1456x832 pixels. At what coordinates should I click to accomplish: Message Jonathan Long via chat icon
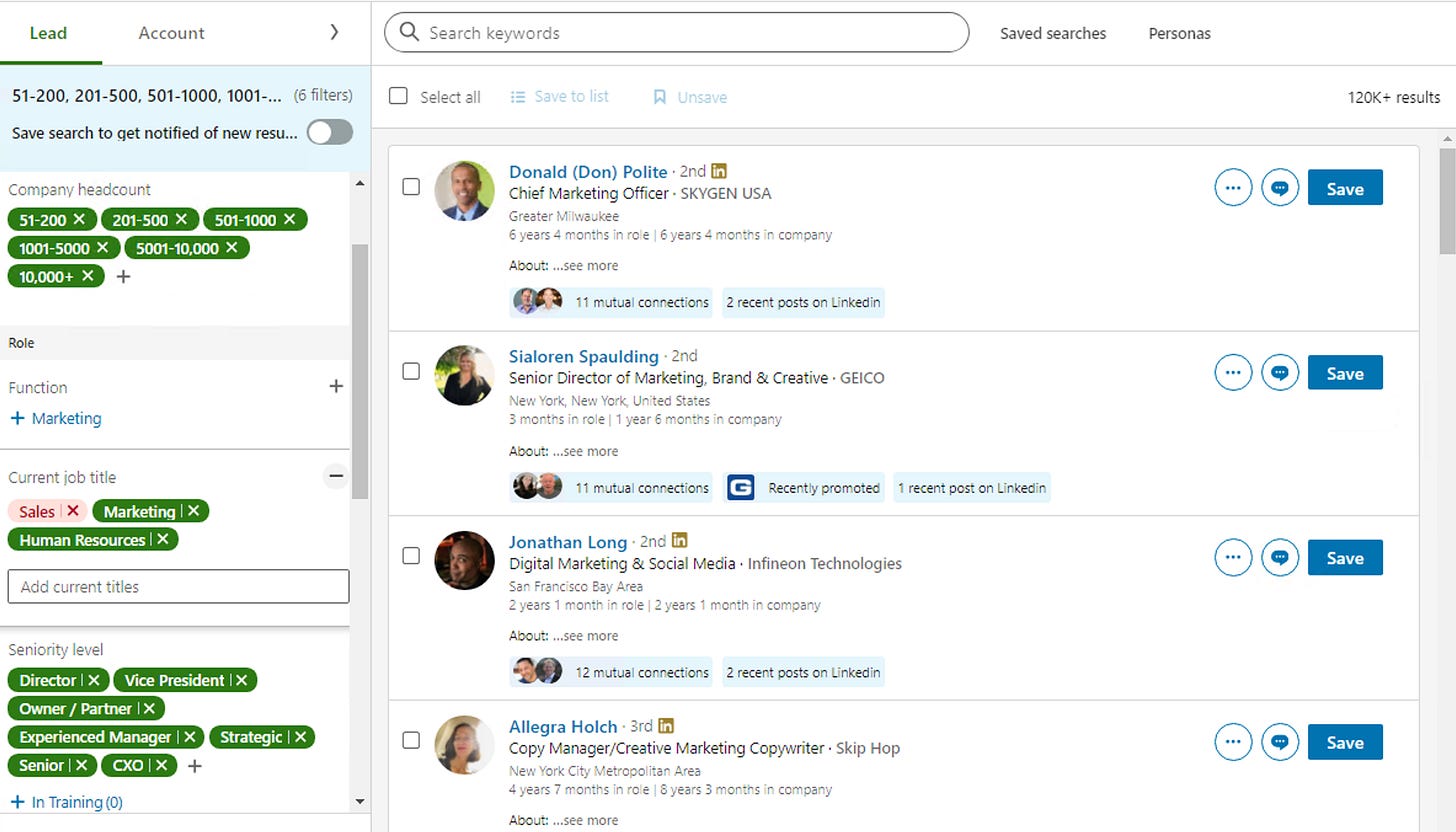pyautogui.click(x=1280, y=558)
